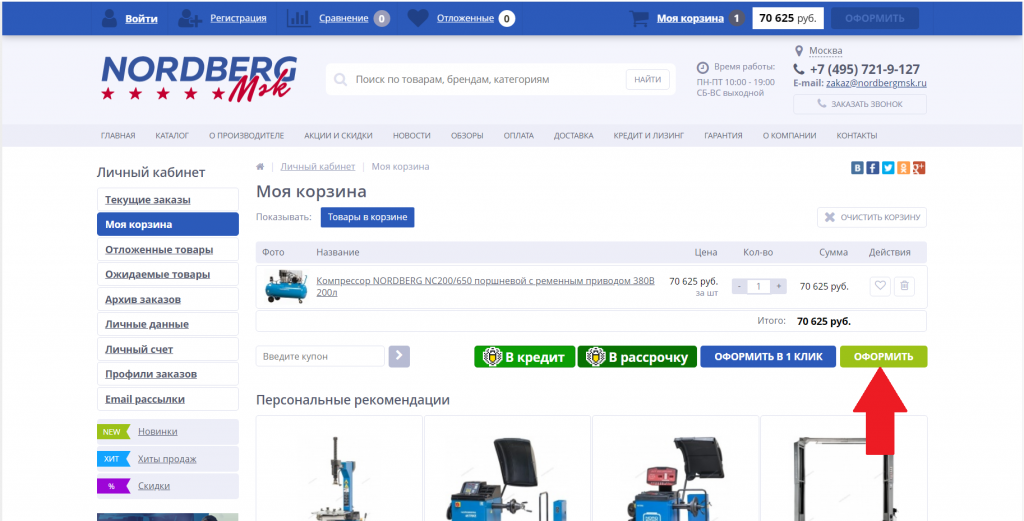Decrease compressor quantity with minus
This screenshot has height=521, width=1024.
coord(739,286)
